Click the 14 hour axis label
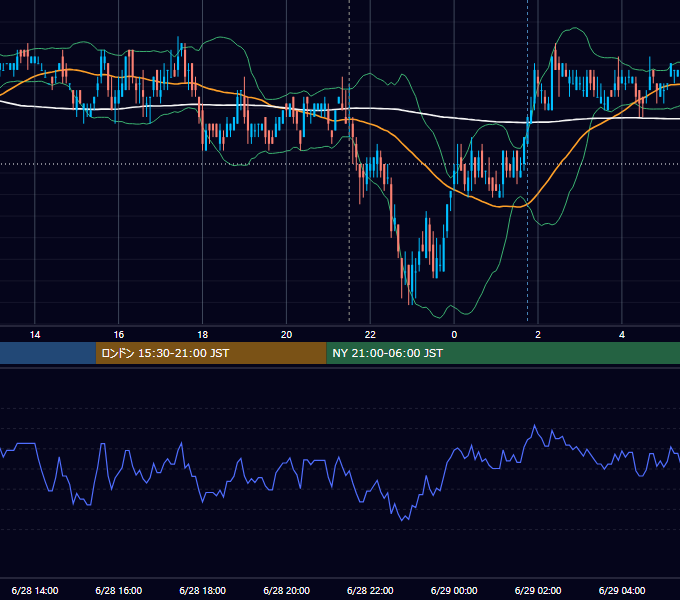The width and height of the screenshot is (680, 600). coord(35,334)
